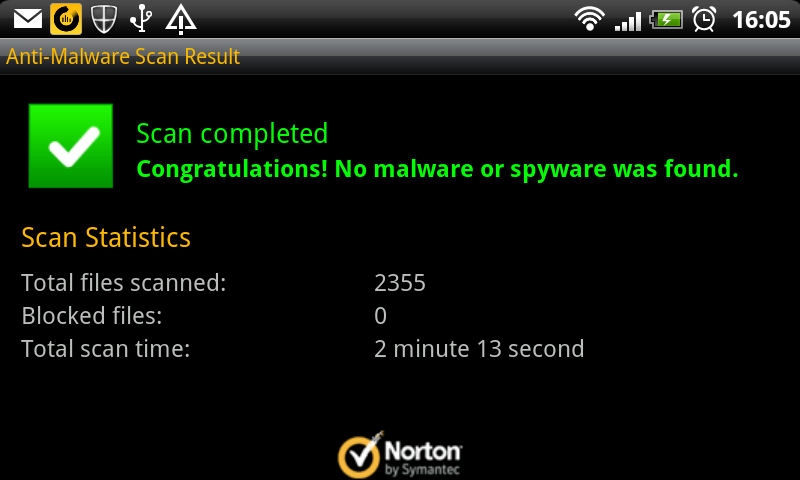Tap the green checkmark box

point(70,146)
